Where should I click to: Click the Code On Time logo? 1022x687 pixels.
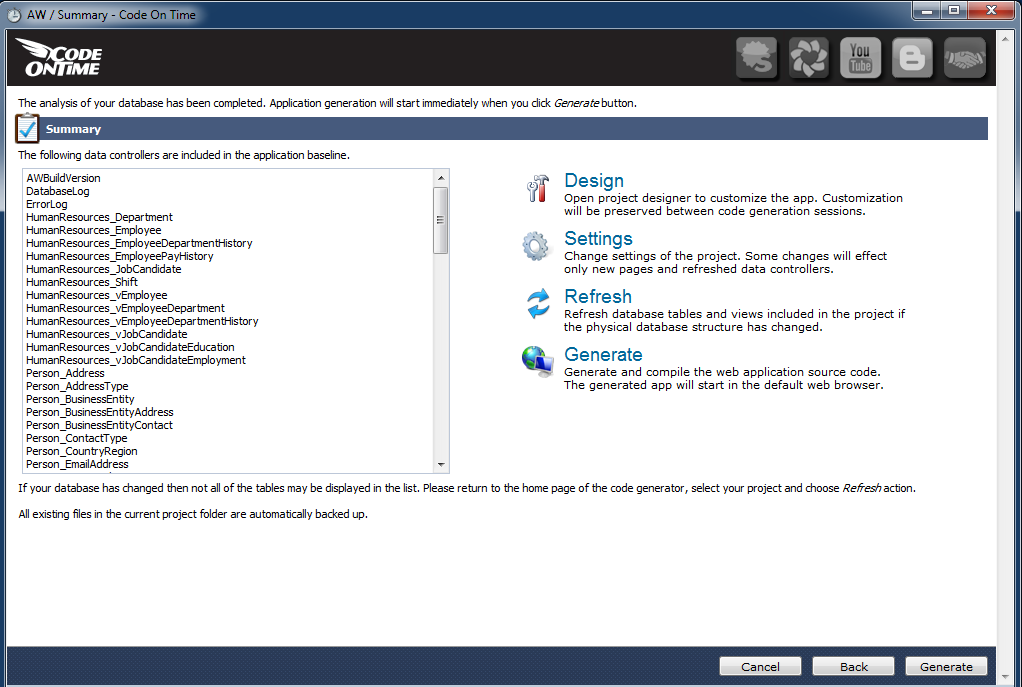[x=59, y=57]
